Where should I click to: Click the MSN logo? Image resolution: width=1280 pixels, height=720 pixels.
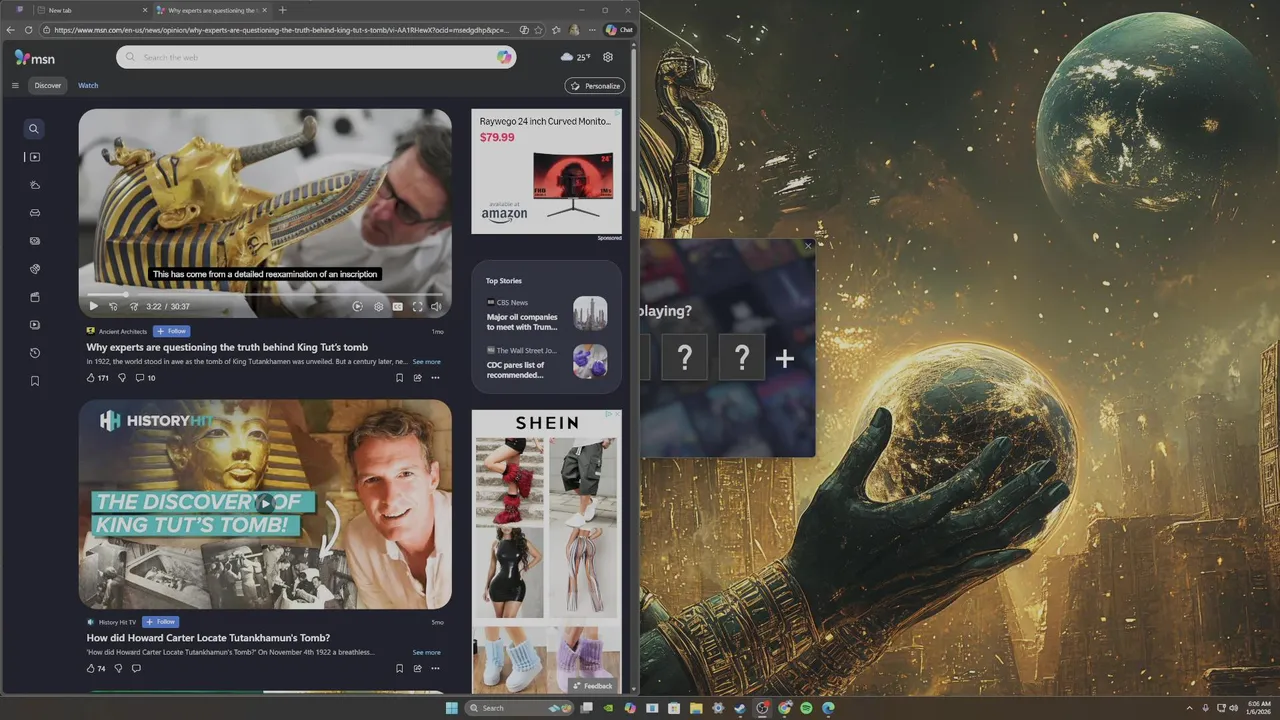[x=35, y=58]
